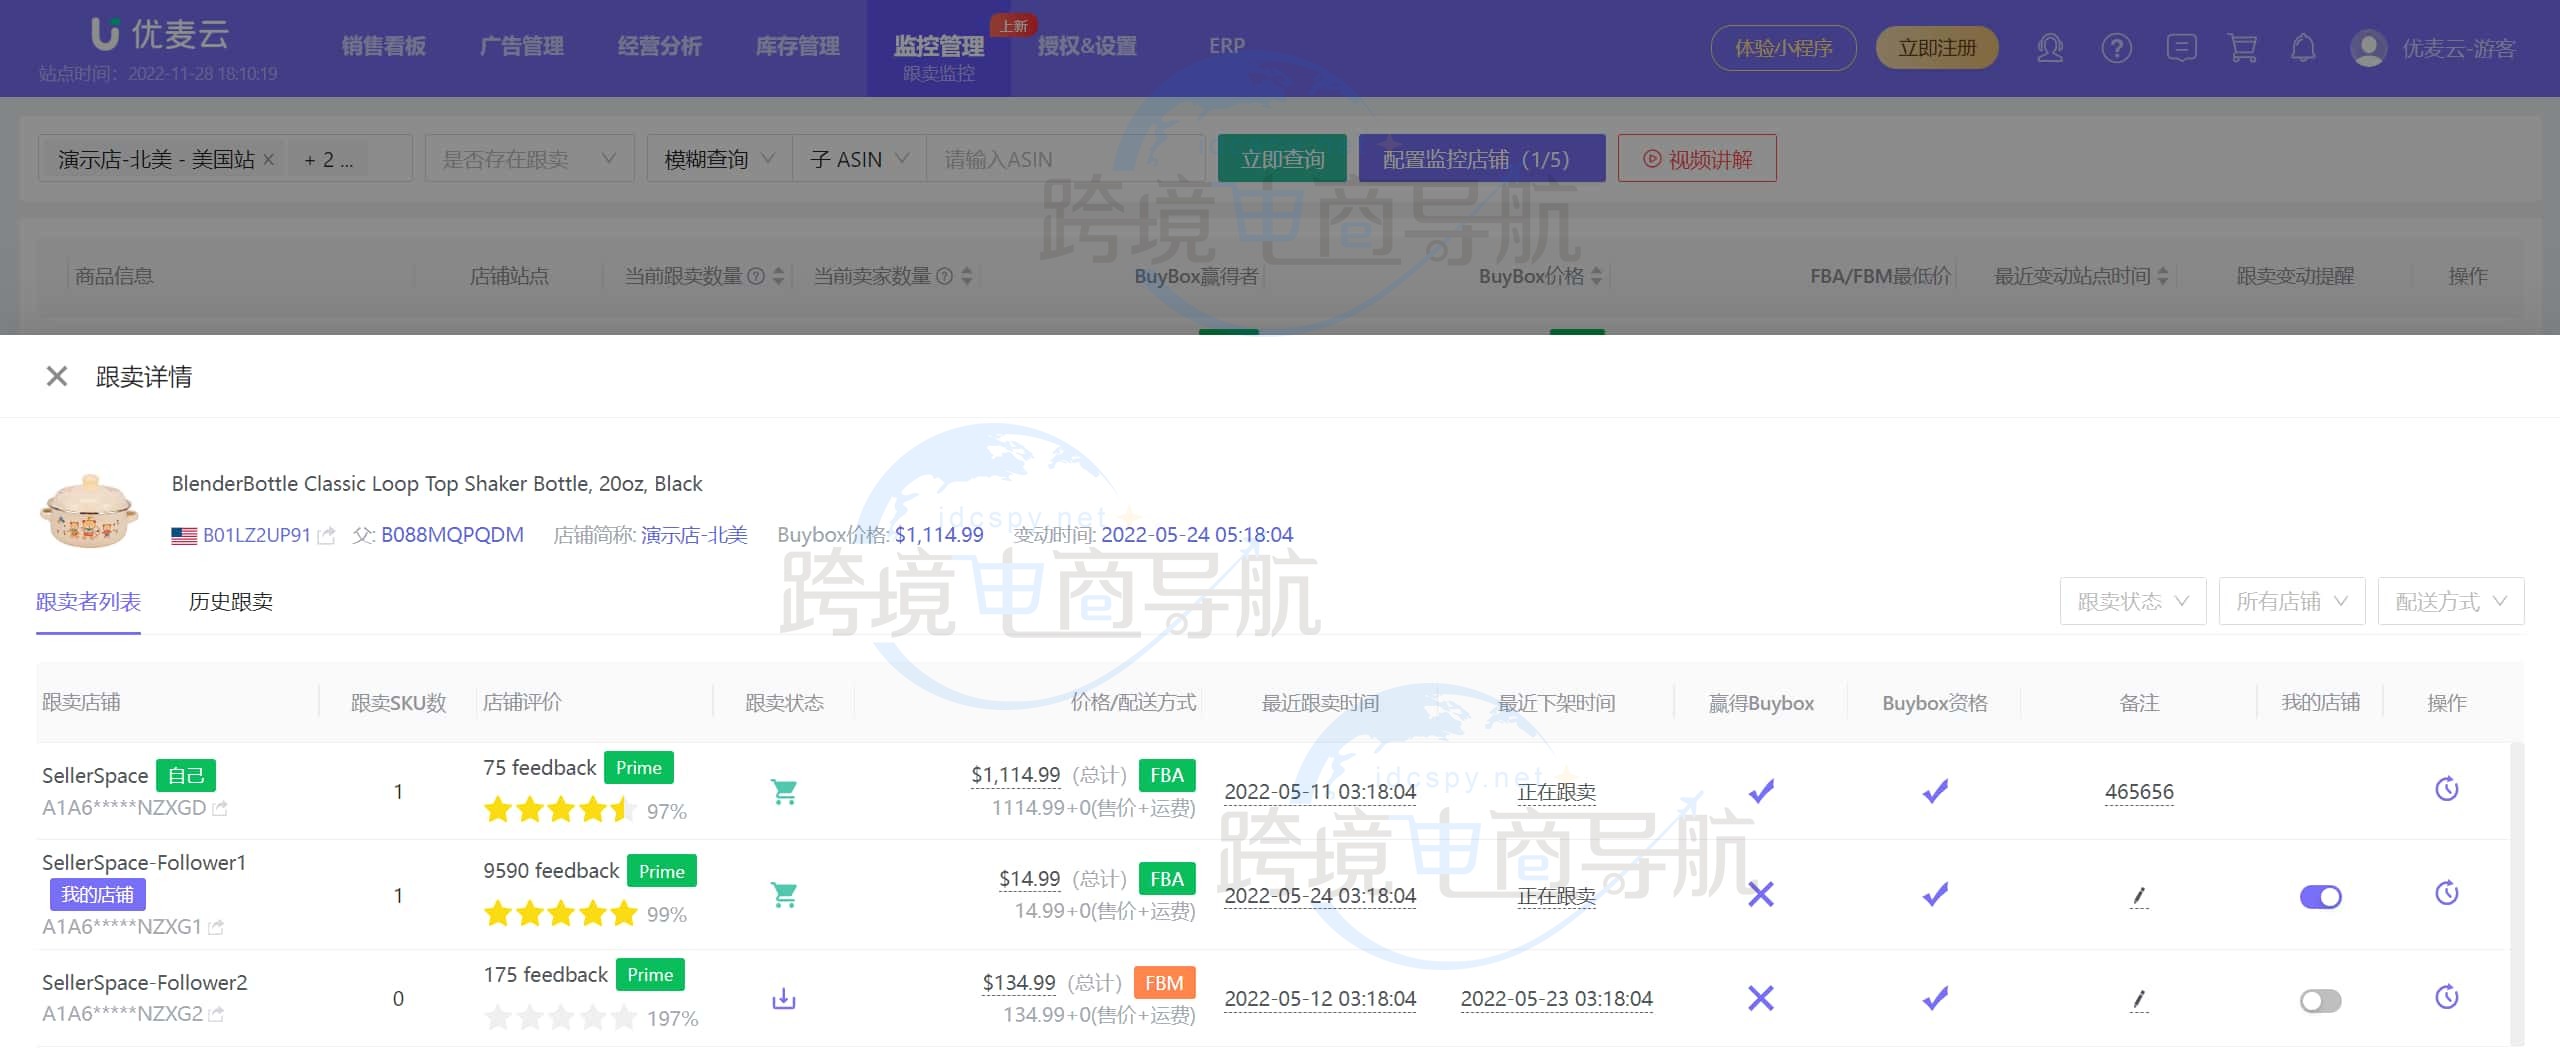Select the 跟卖者列表 tab
The image size is (2560, 1060).
click(x=88, y=601)
